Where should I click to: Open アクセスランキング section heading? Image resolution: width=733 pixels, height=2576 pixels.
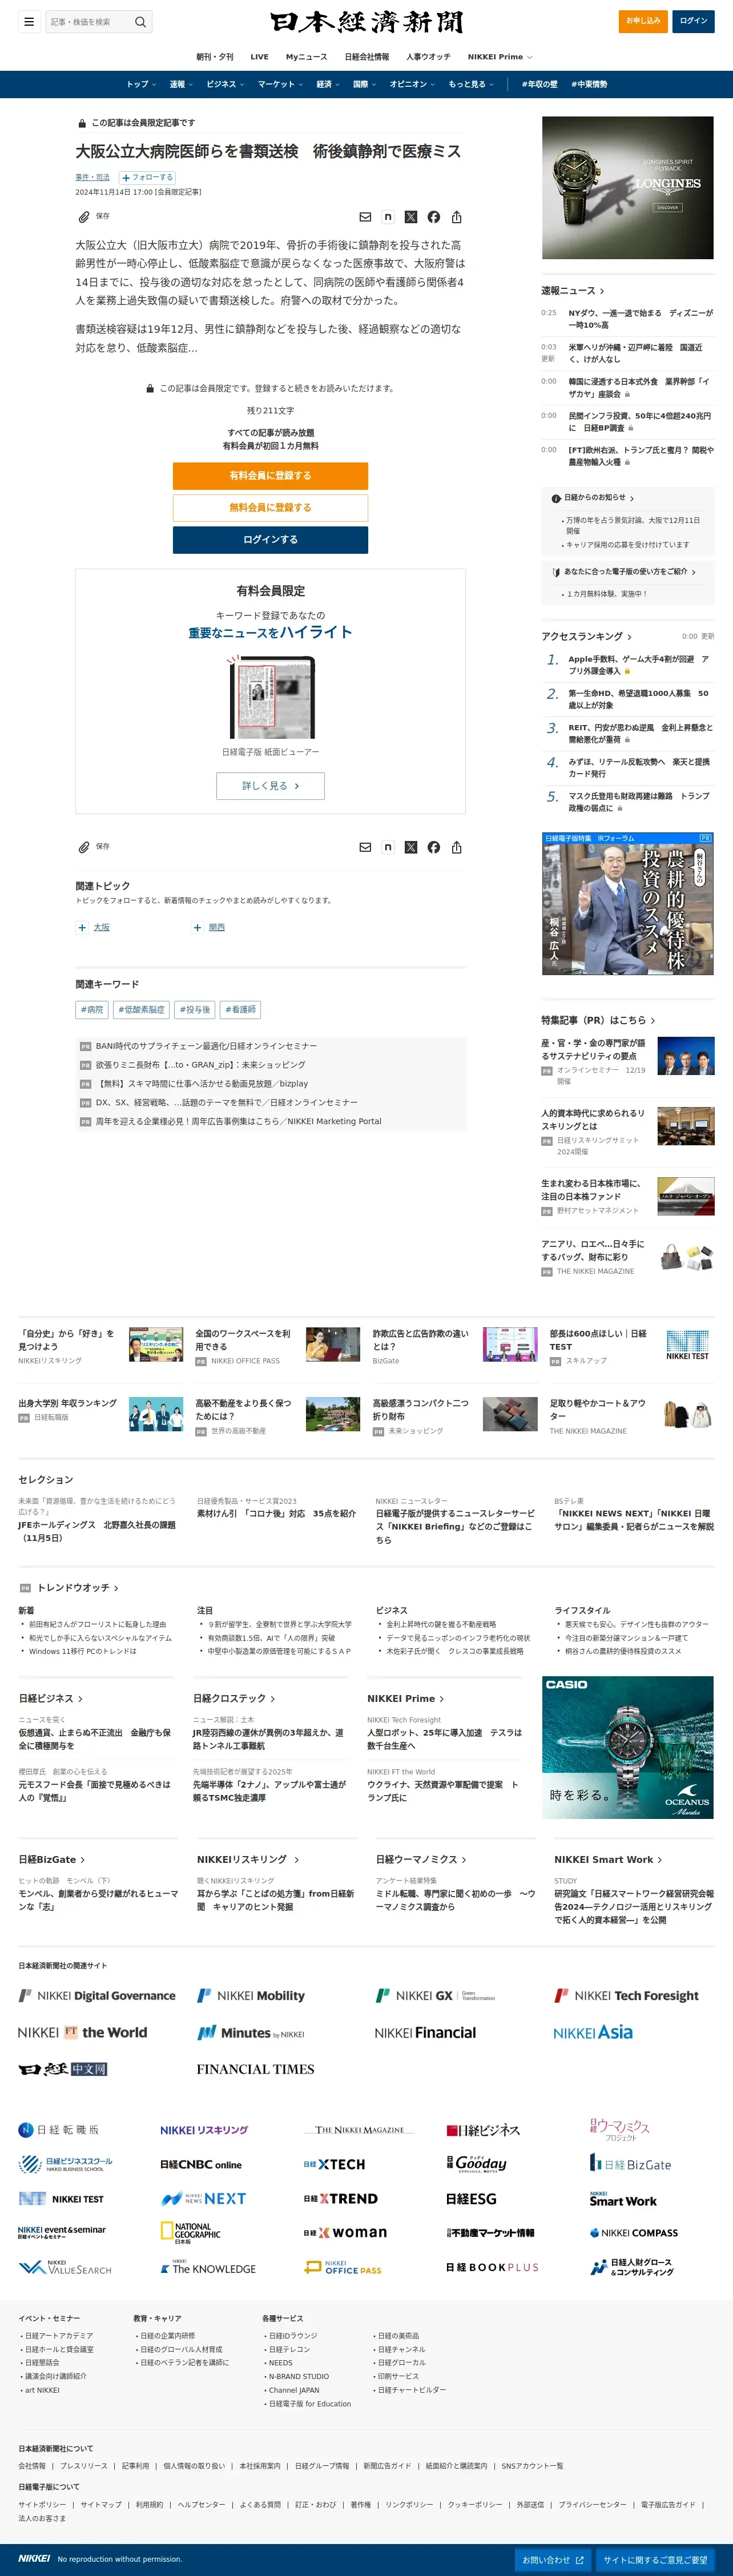(586, 637)
